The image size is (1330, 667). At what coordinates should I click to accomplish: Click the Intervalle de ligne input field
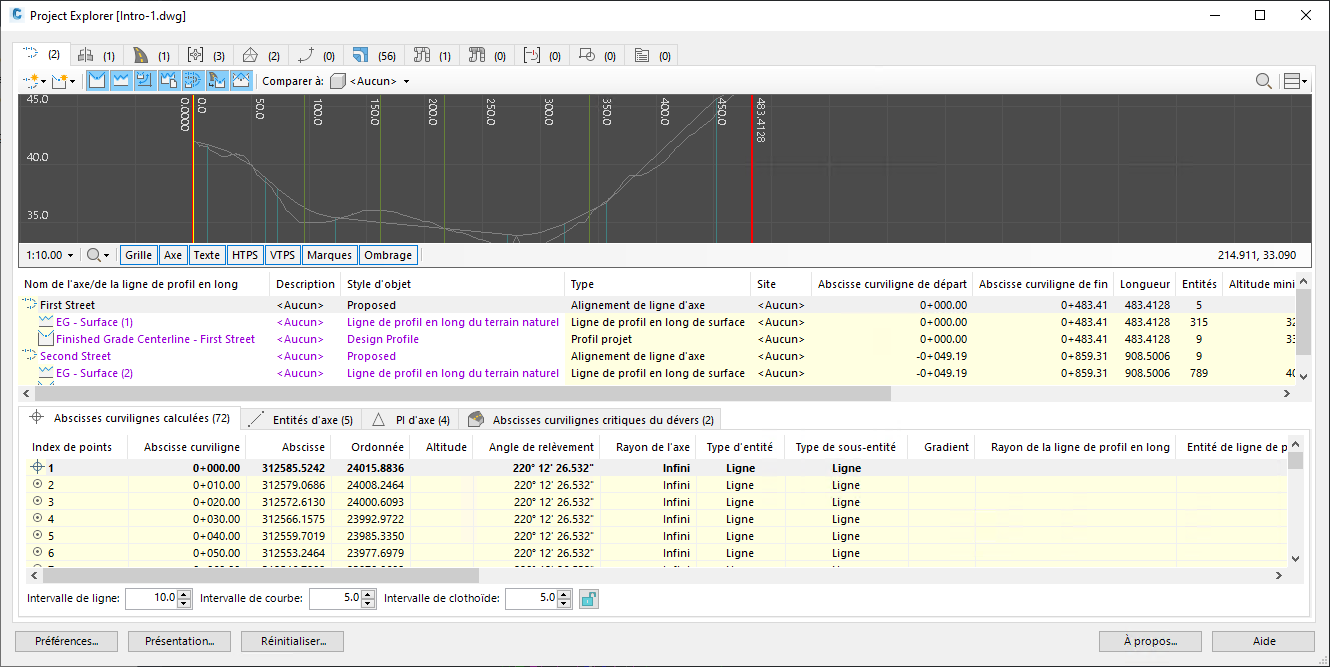tap(150, 598)
